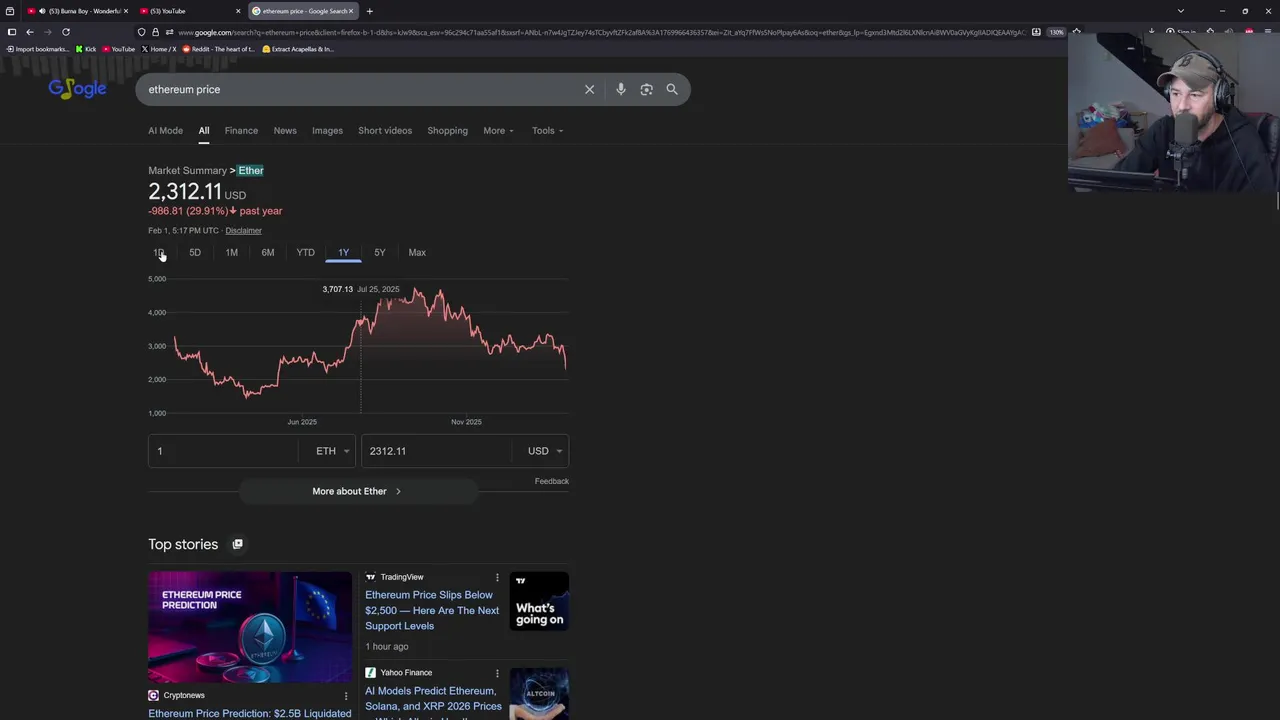This screenshot has height=720, width=1280.
Task: Clear the search box with the X icon
Action: coord(589,89)
